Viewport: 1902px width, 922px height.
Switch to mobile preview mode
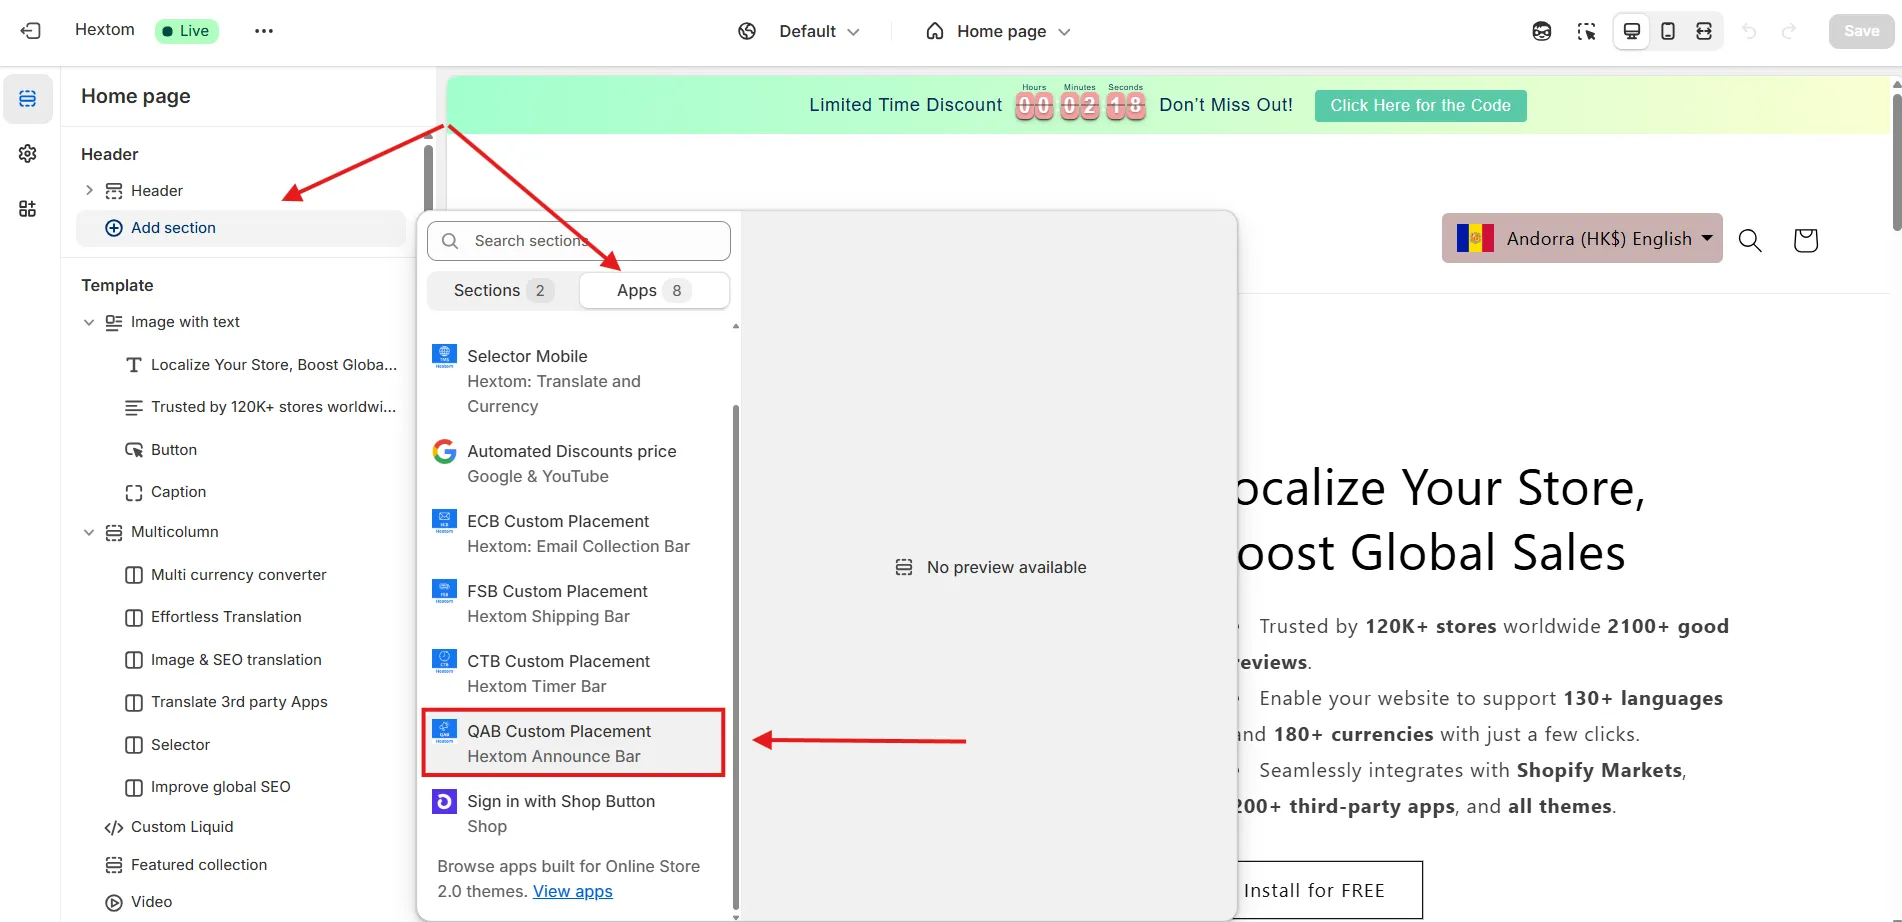[x=1668, y=31]
